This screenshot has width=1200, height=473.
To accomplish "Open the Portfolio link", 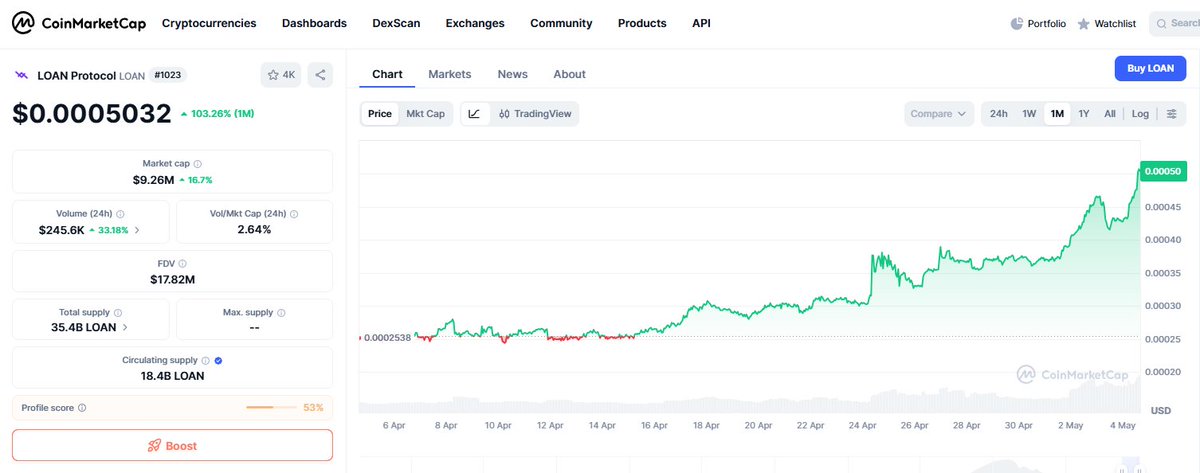I will tap(1038, 23).
